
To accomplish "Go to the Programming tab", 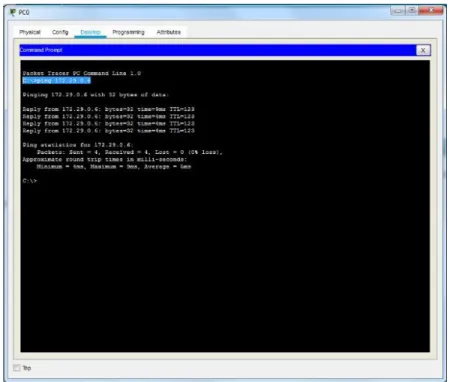I will point(128,32).
